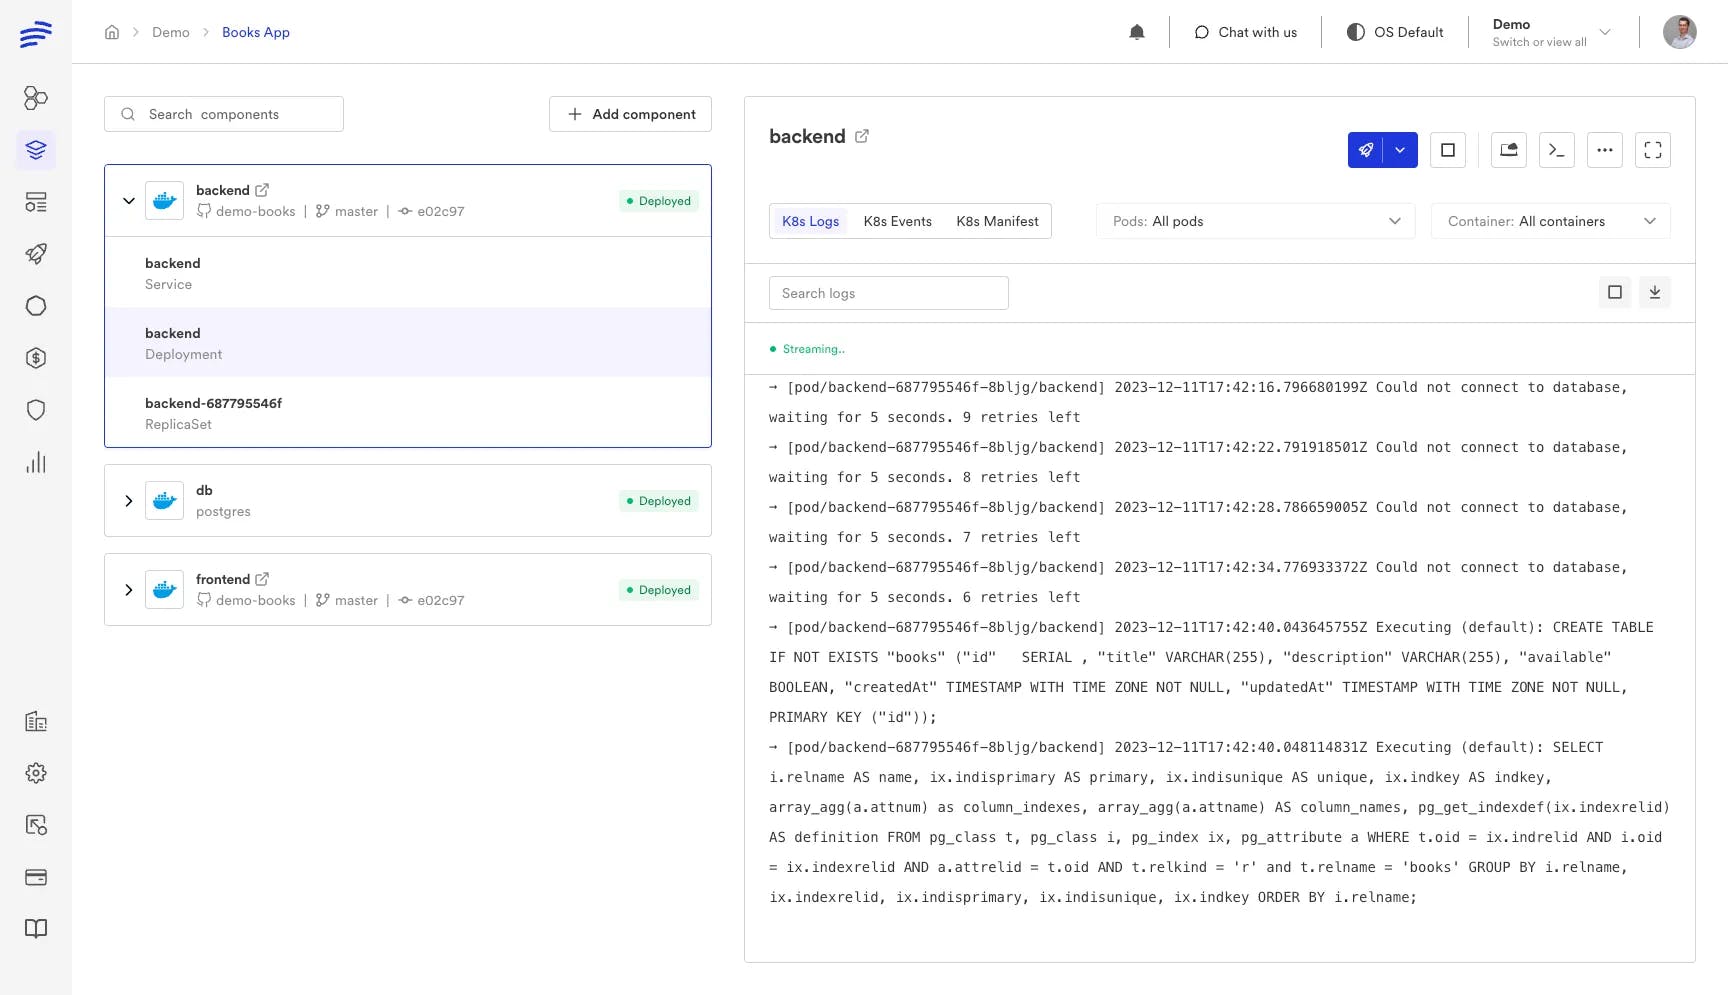This screenshot has height=995, width=1728.
Task: Click Chat with us link
Action: click(1245, 32)
